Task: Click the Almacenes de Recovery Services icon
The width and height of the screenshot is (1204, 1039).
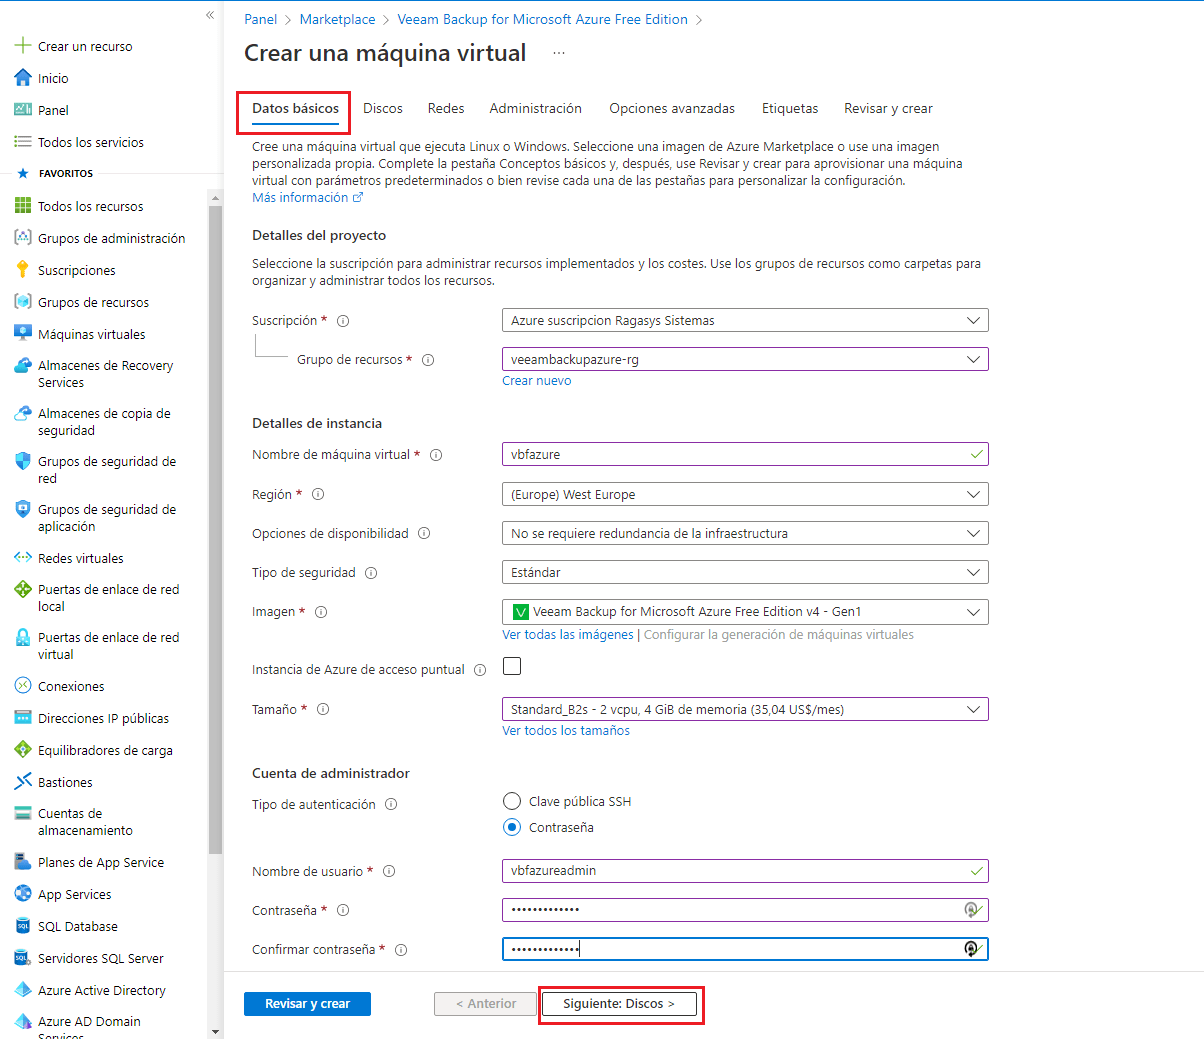Action: [22, 366]
